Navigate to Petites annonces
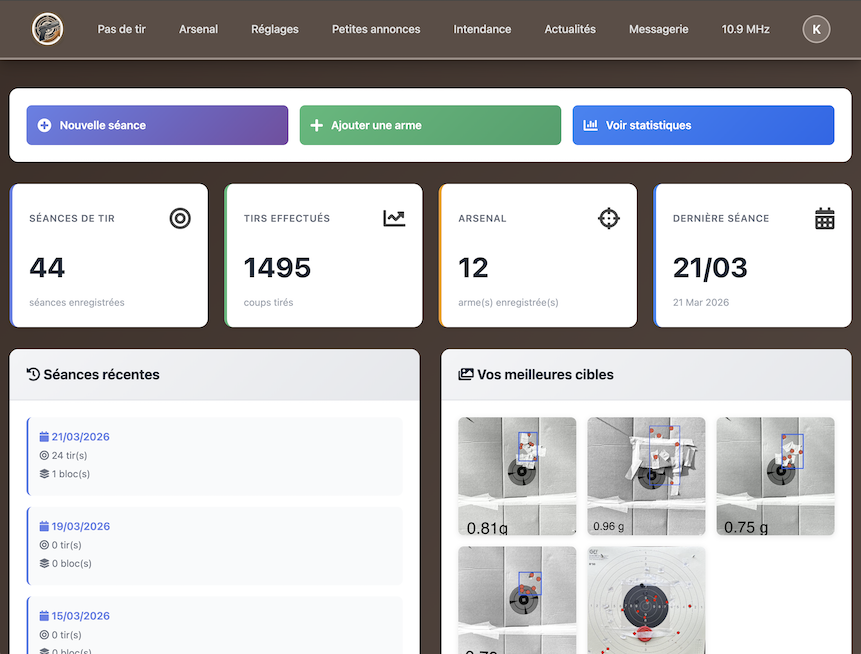This screenshot has width=861, height=654. [376, 29]
